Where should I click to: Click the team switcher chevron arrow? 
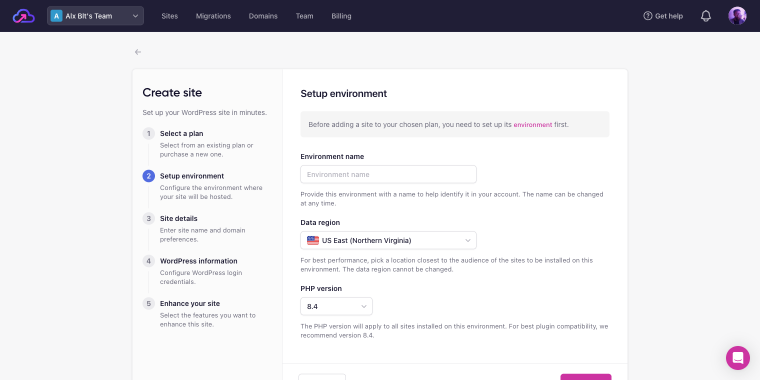point(135,16)
